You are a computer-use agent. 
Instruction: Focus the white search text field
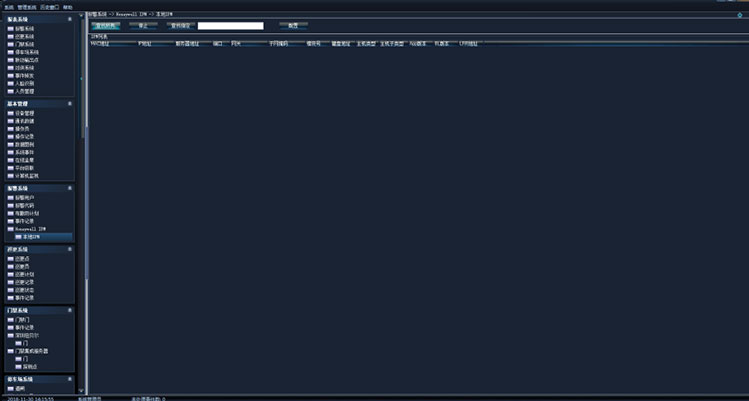coord(231,25)
